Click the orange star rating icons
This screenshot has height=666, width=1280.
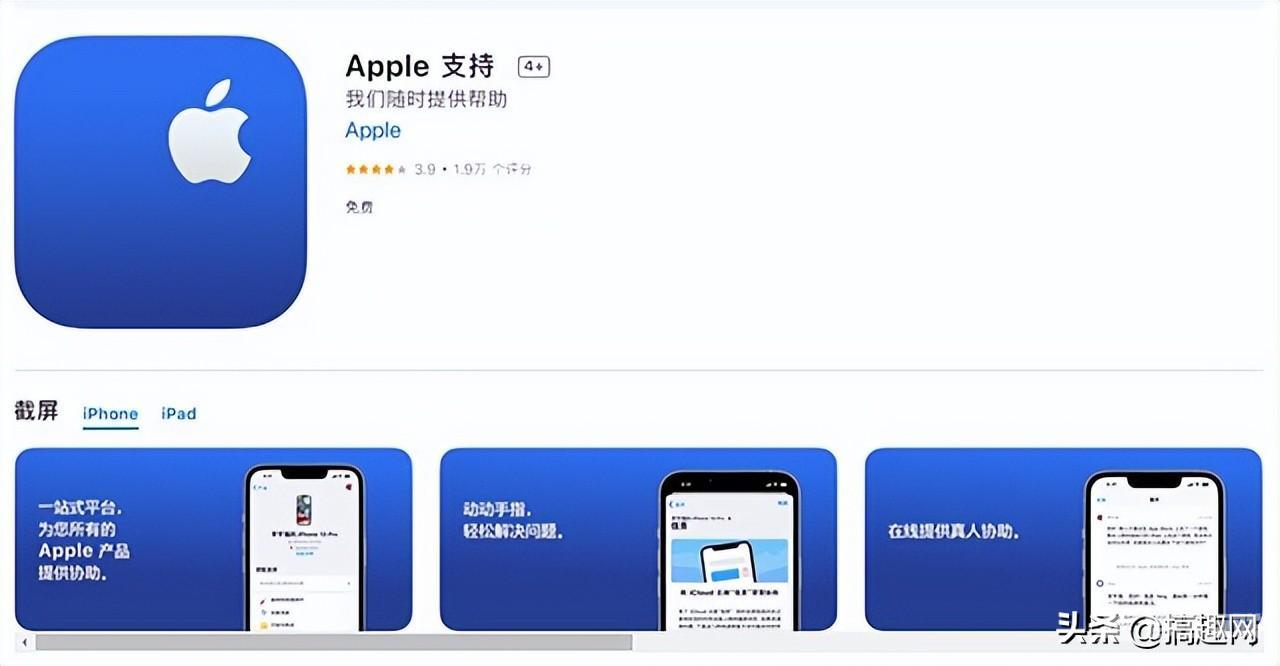376,170
